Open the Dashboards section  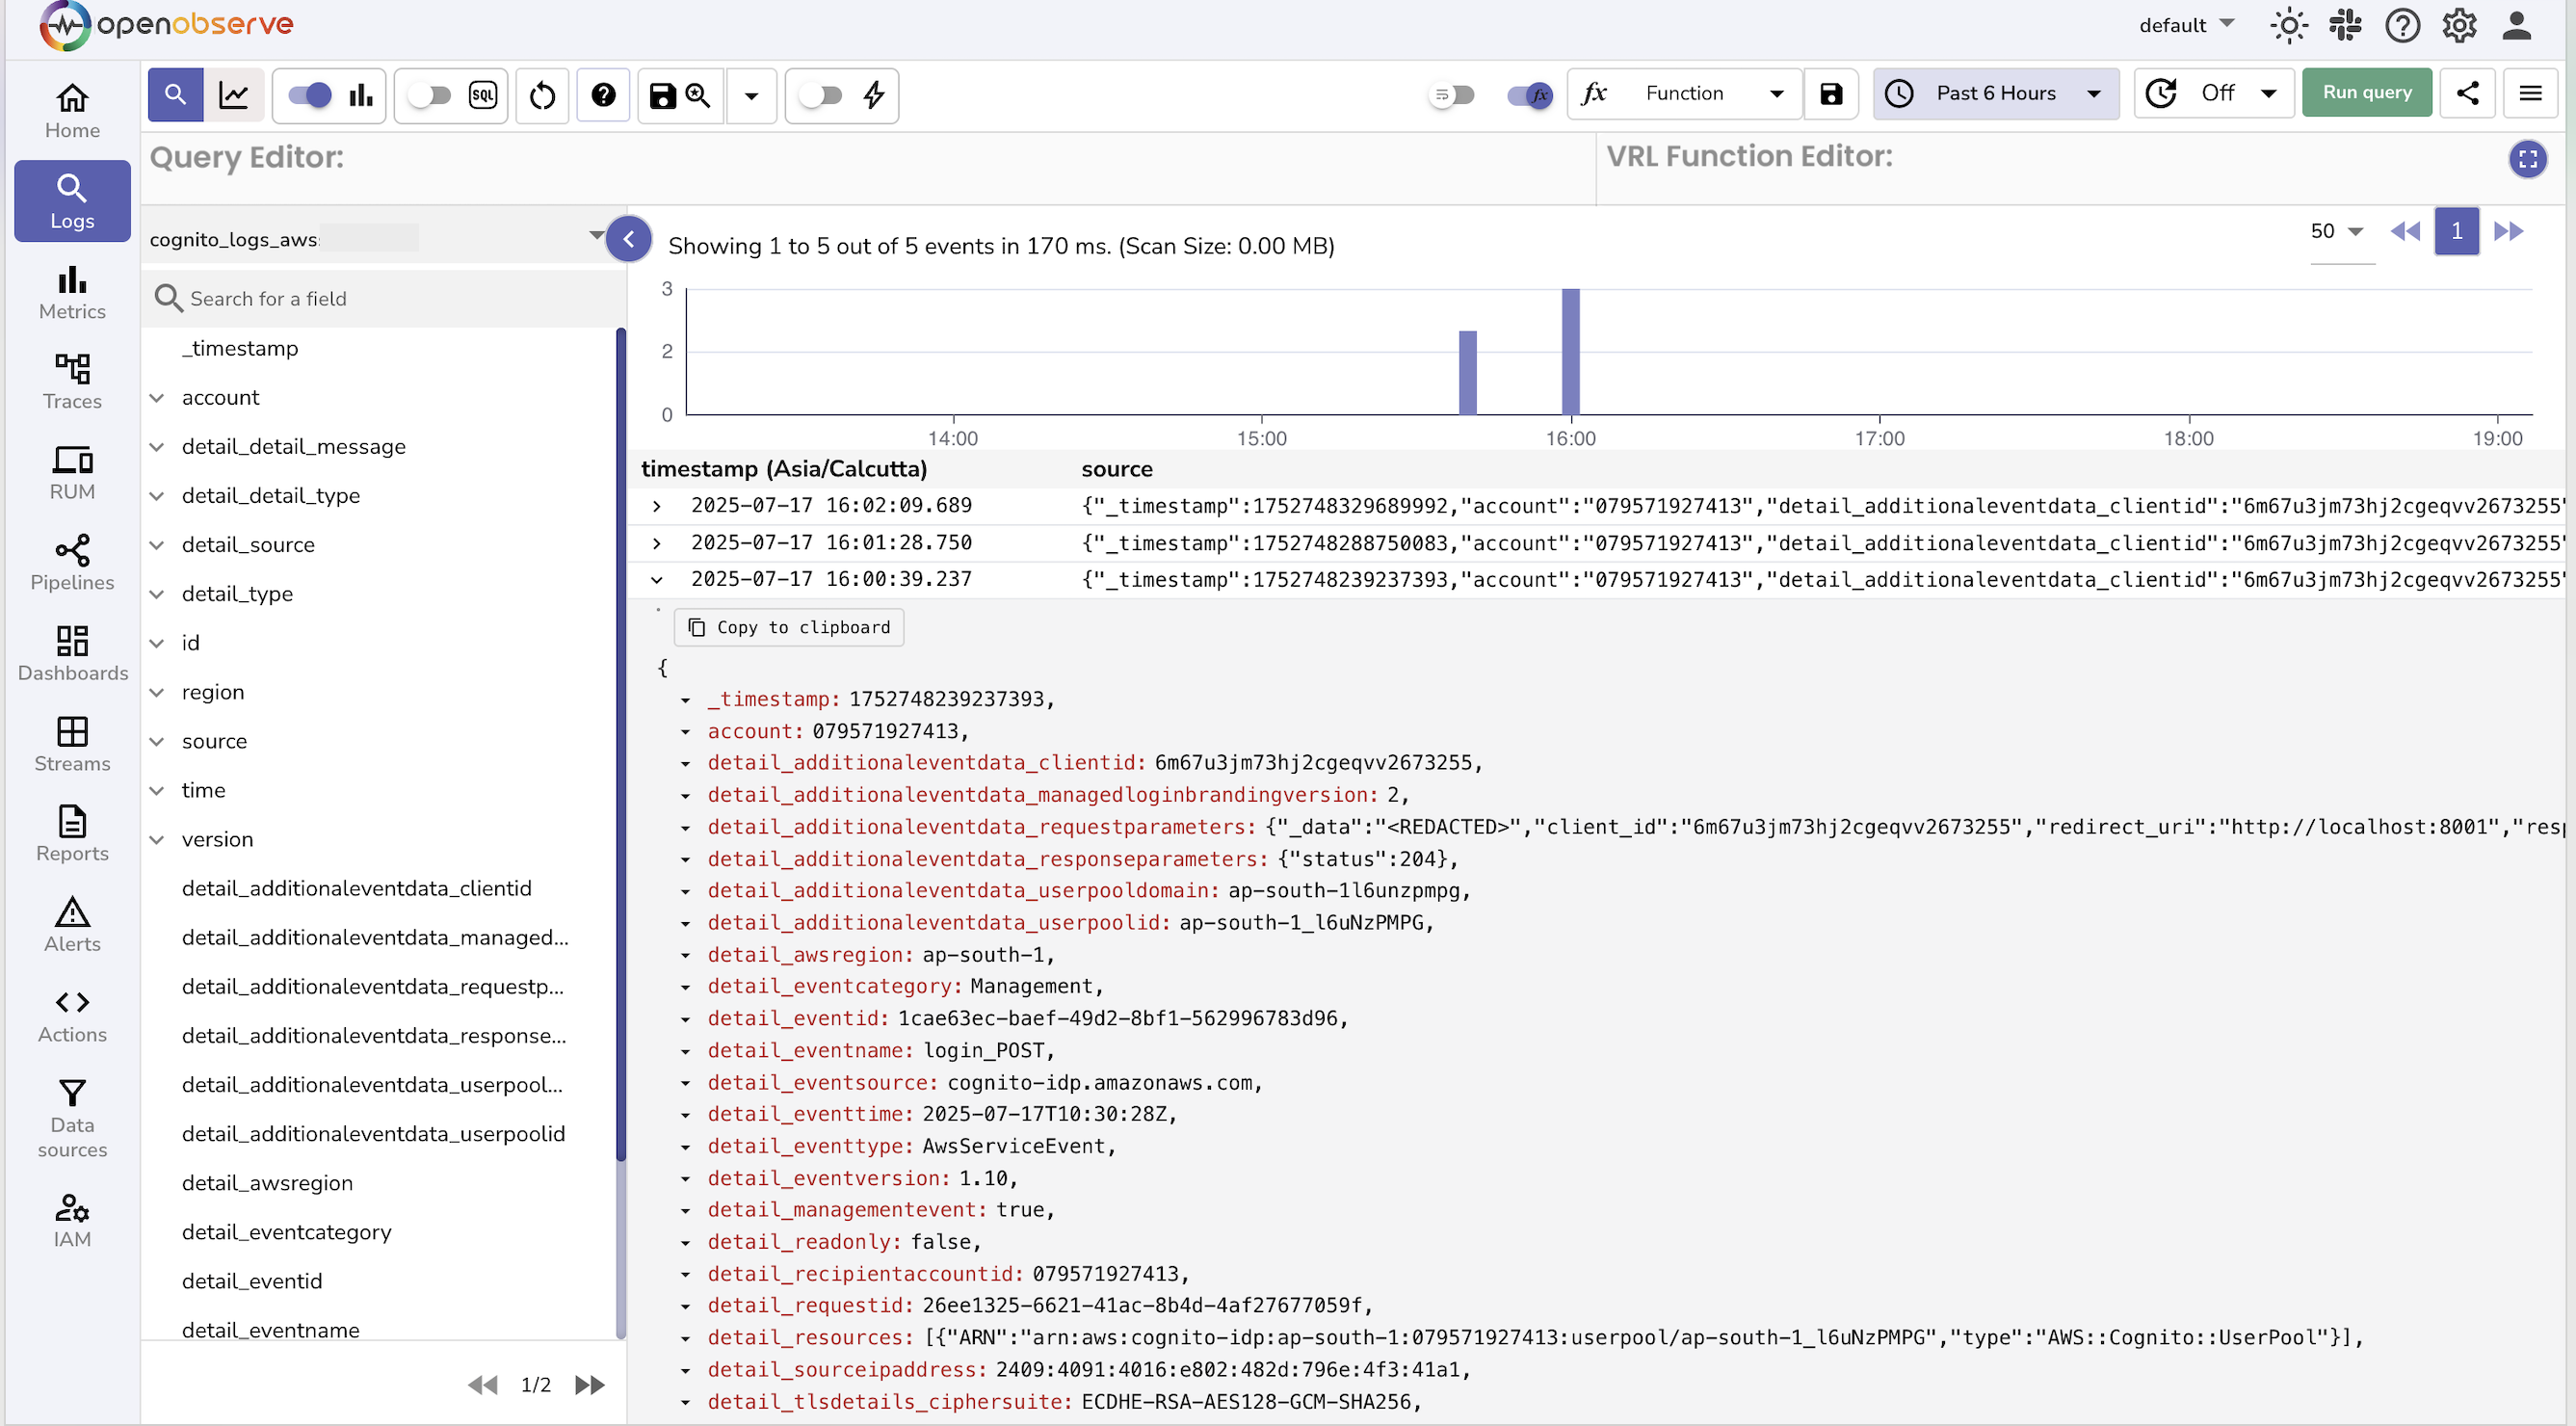[x=71, y=654]
